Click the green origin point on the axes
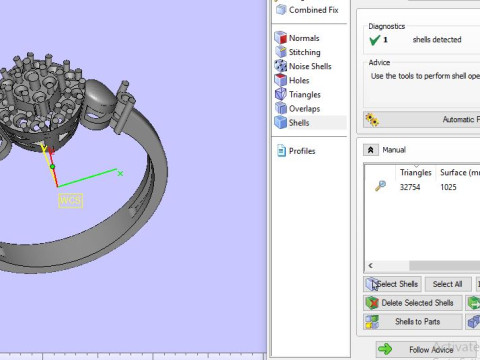Image resolution: width=480 pixels, height=360 pixels. 52,167
